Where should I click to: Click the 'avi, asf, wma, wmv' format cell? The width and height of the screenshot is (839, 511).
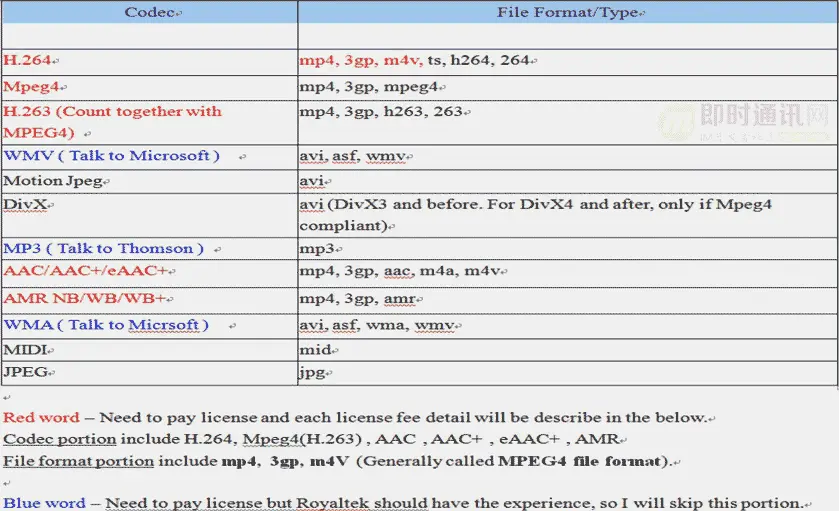pyautogui.click(x=568, y=326)
